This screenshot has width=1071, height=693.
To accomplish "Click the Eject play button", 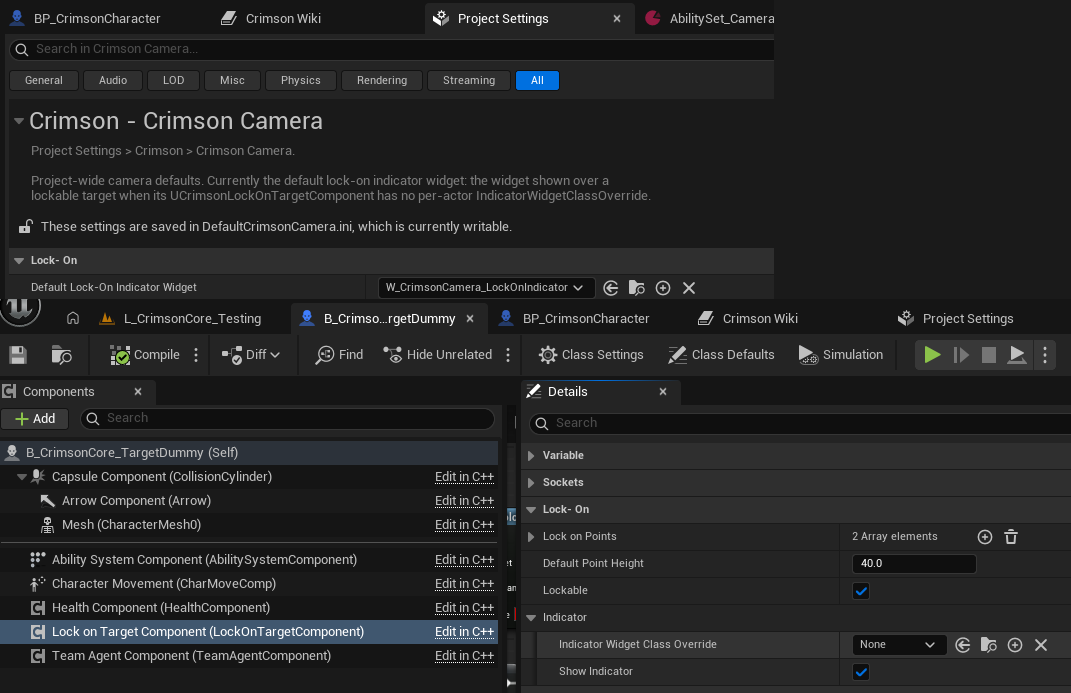I will [x=1017, y=354].
